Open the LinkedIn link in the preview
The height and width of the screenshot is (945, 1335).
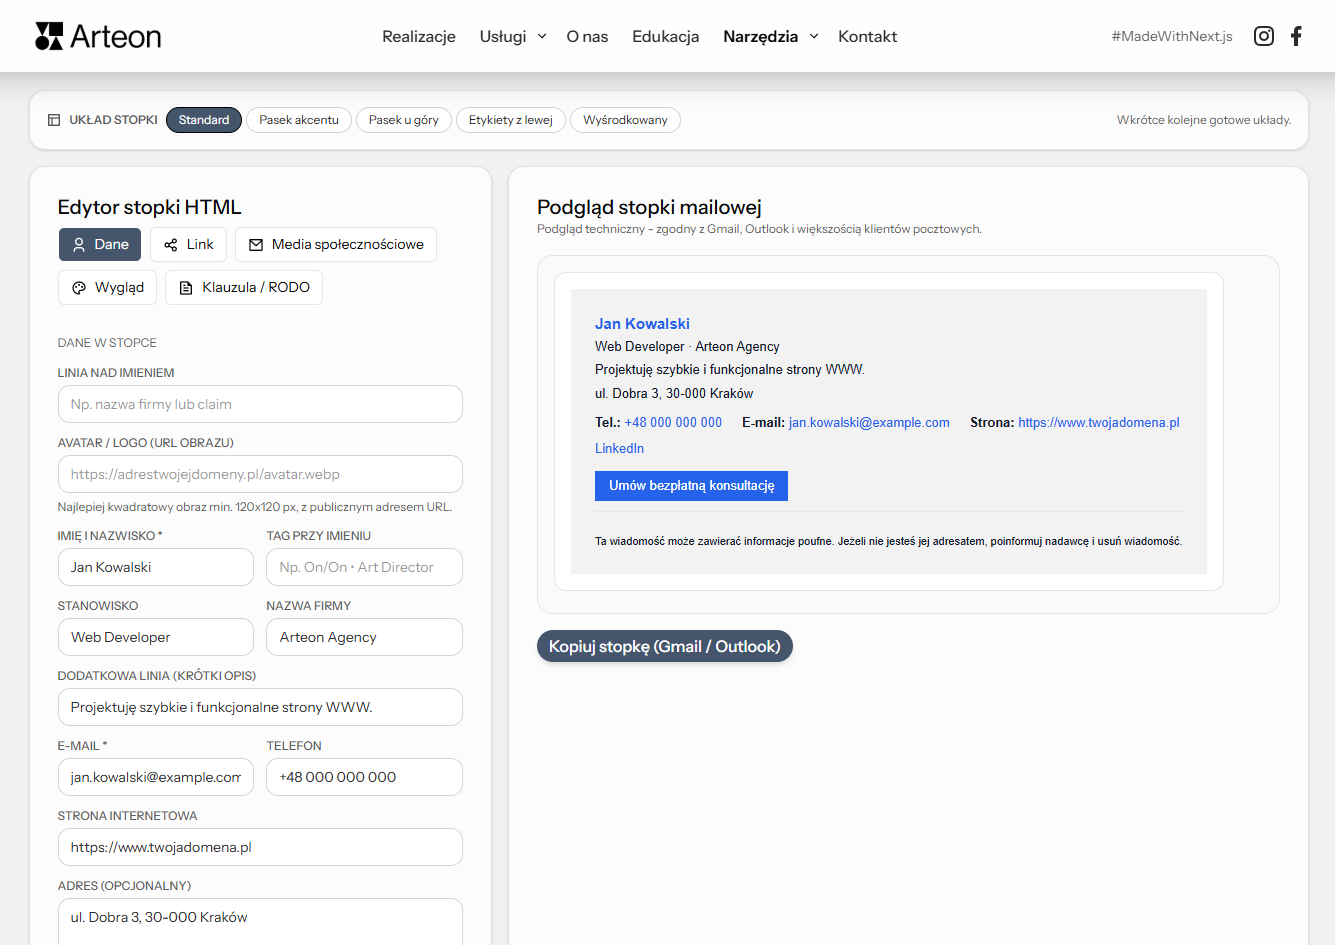[619, 448]
